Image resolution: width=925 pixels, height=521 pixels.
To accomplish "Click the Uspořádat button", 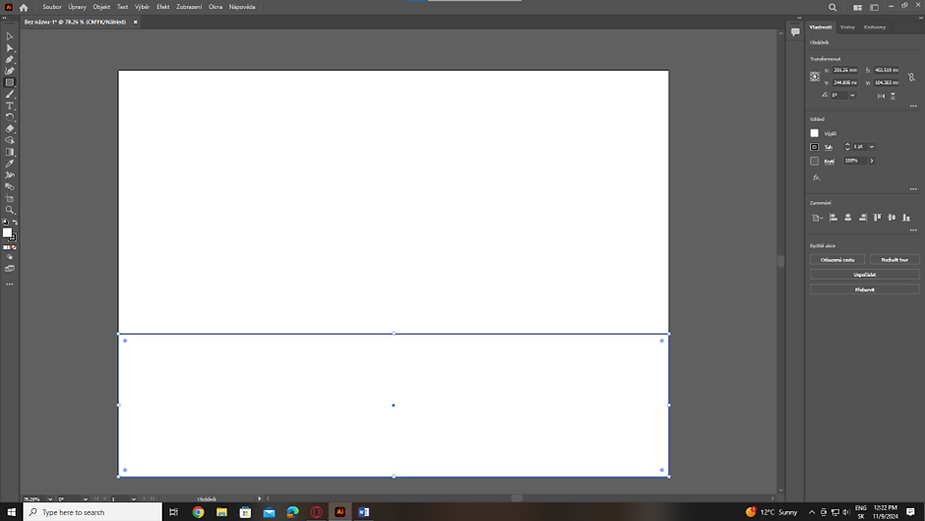I will (864, 274).
